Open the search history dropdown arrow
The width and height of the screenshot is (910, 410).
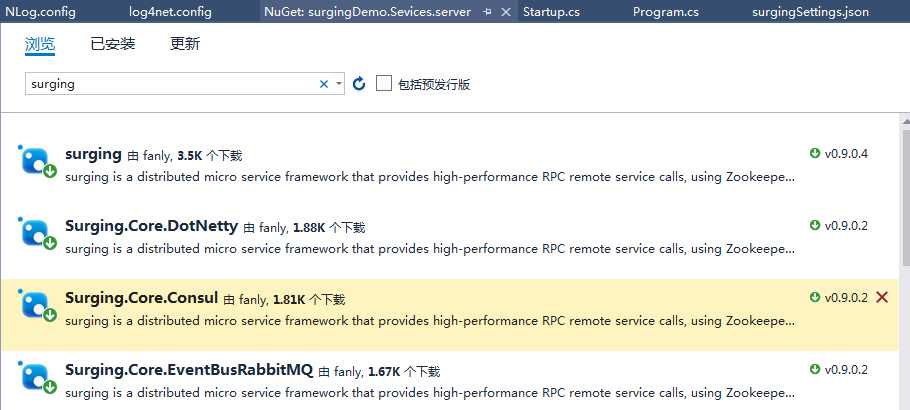pyautogui.click(x=339, y=84)
